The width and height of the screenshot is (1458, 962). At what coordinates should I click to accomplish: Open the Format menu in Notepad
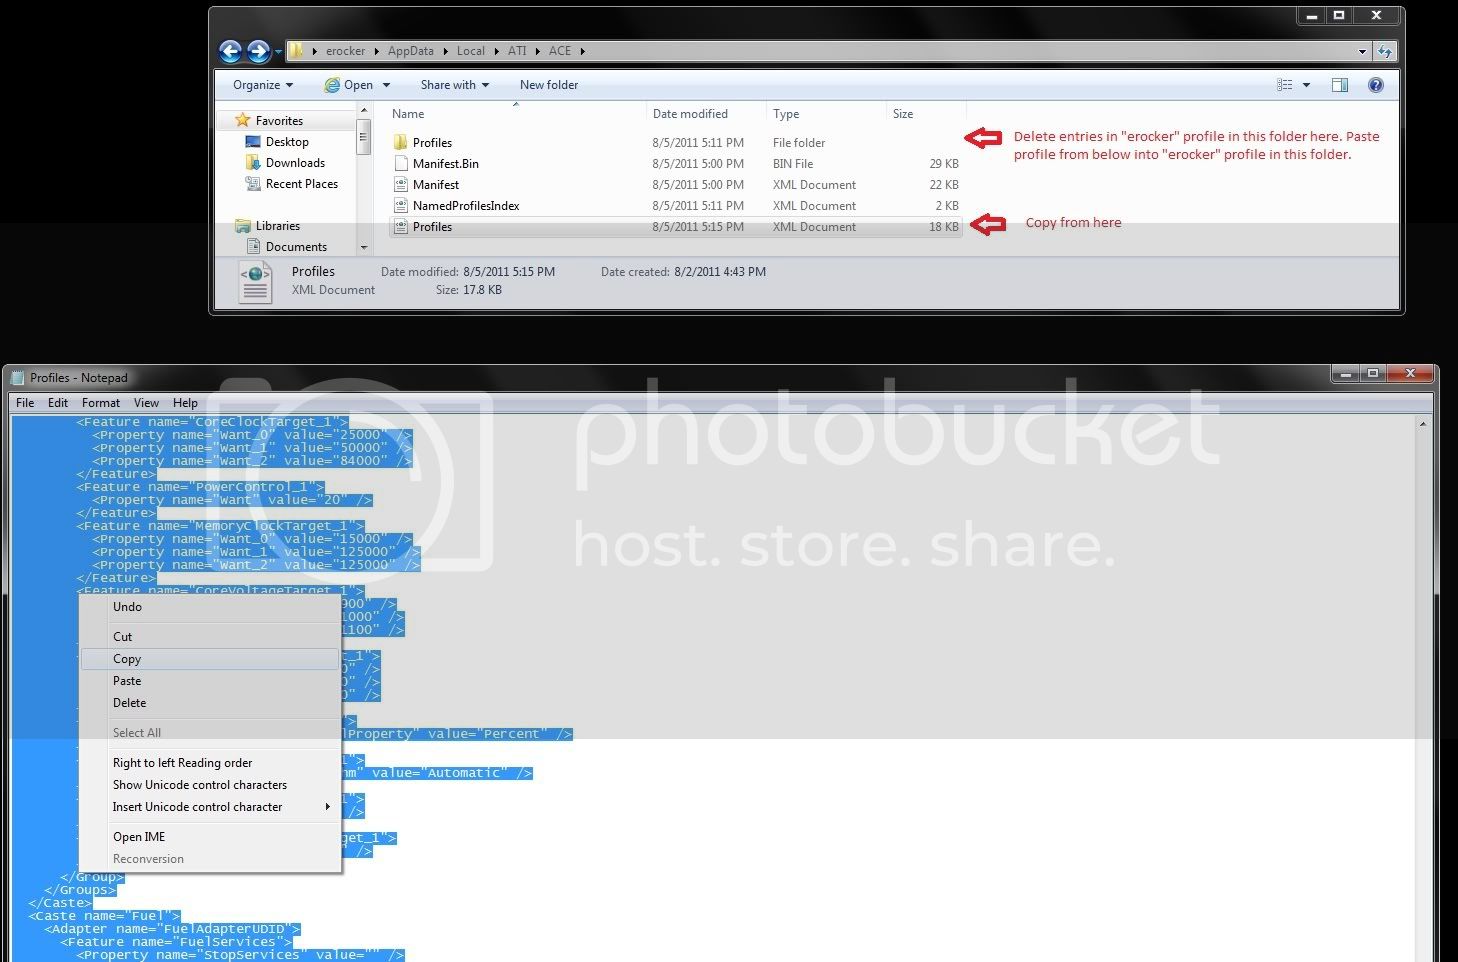[101, 403]
